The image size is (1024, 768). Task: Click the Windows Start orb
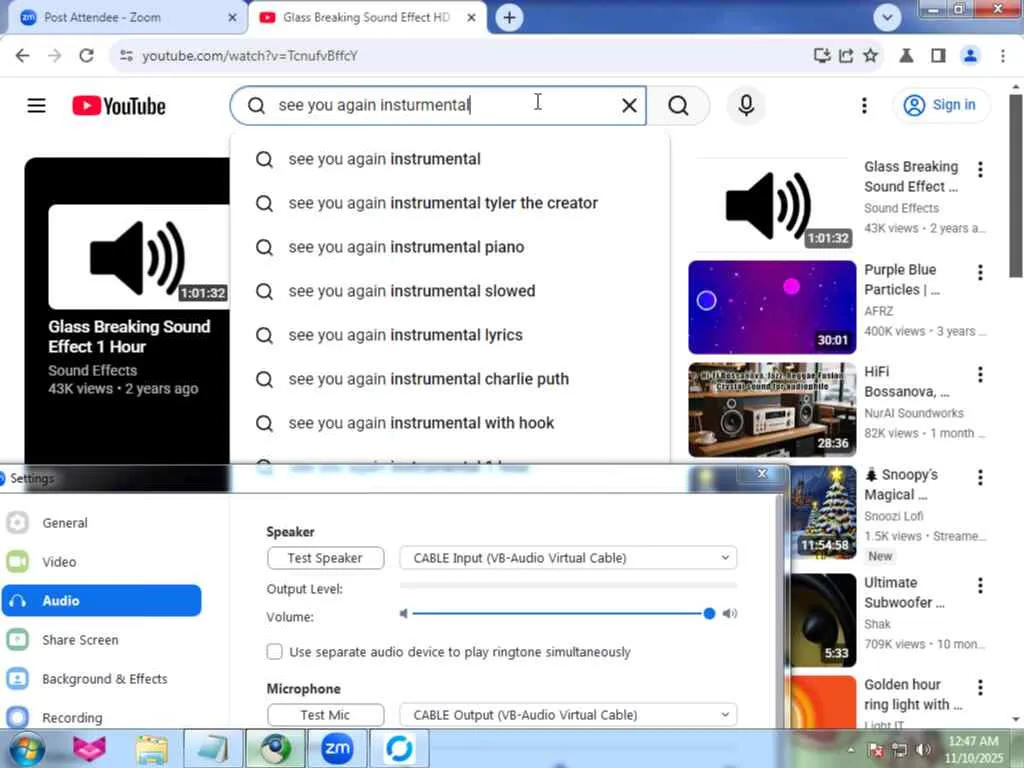27,749
